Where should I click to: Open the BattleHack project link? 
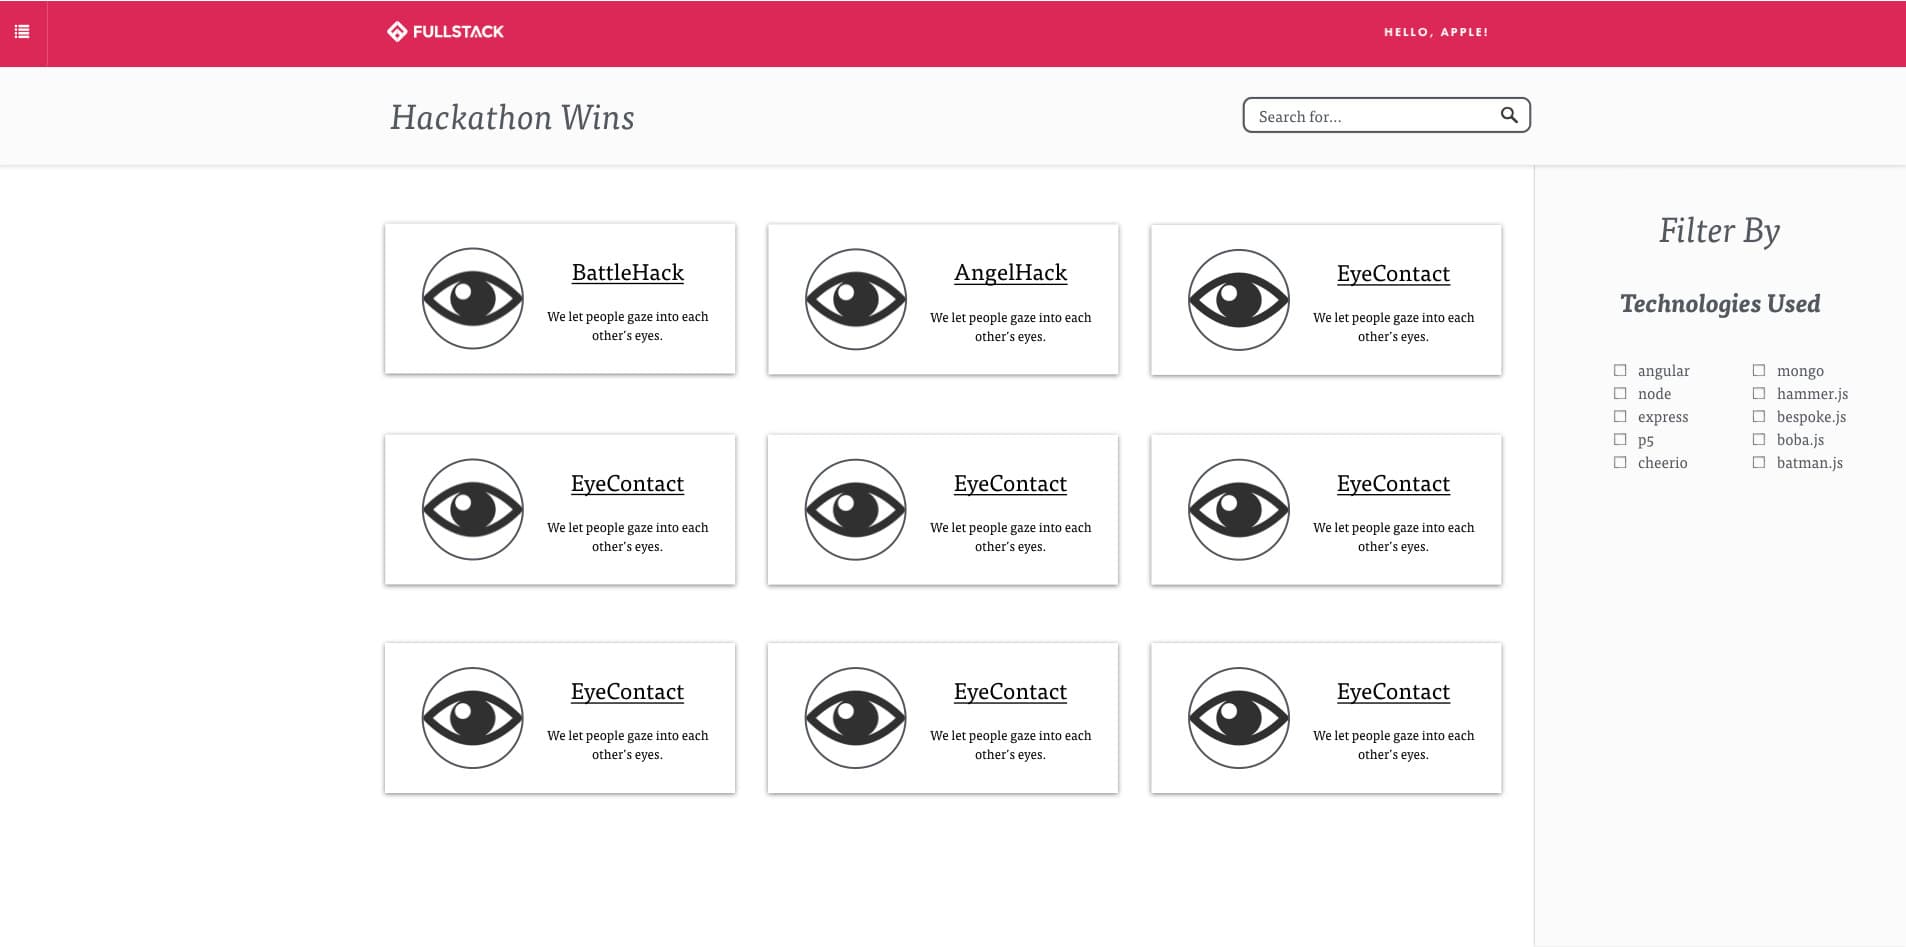point(627,273)
